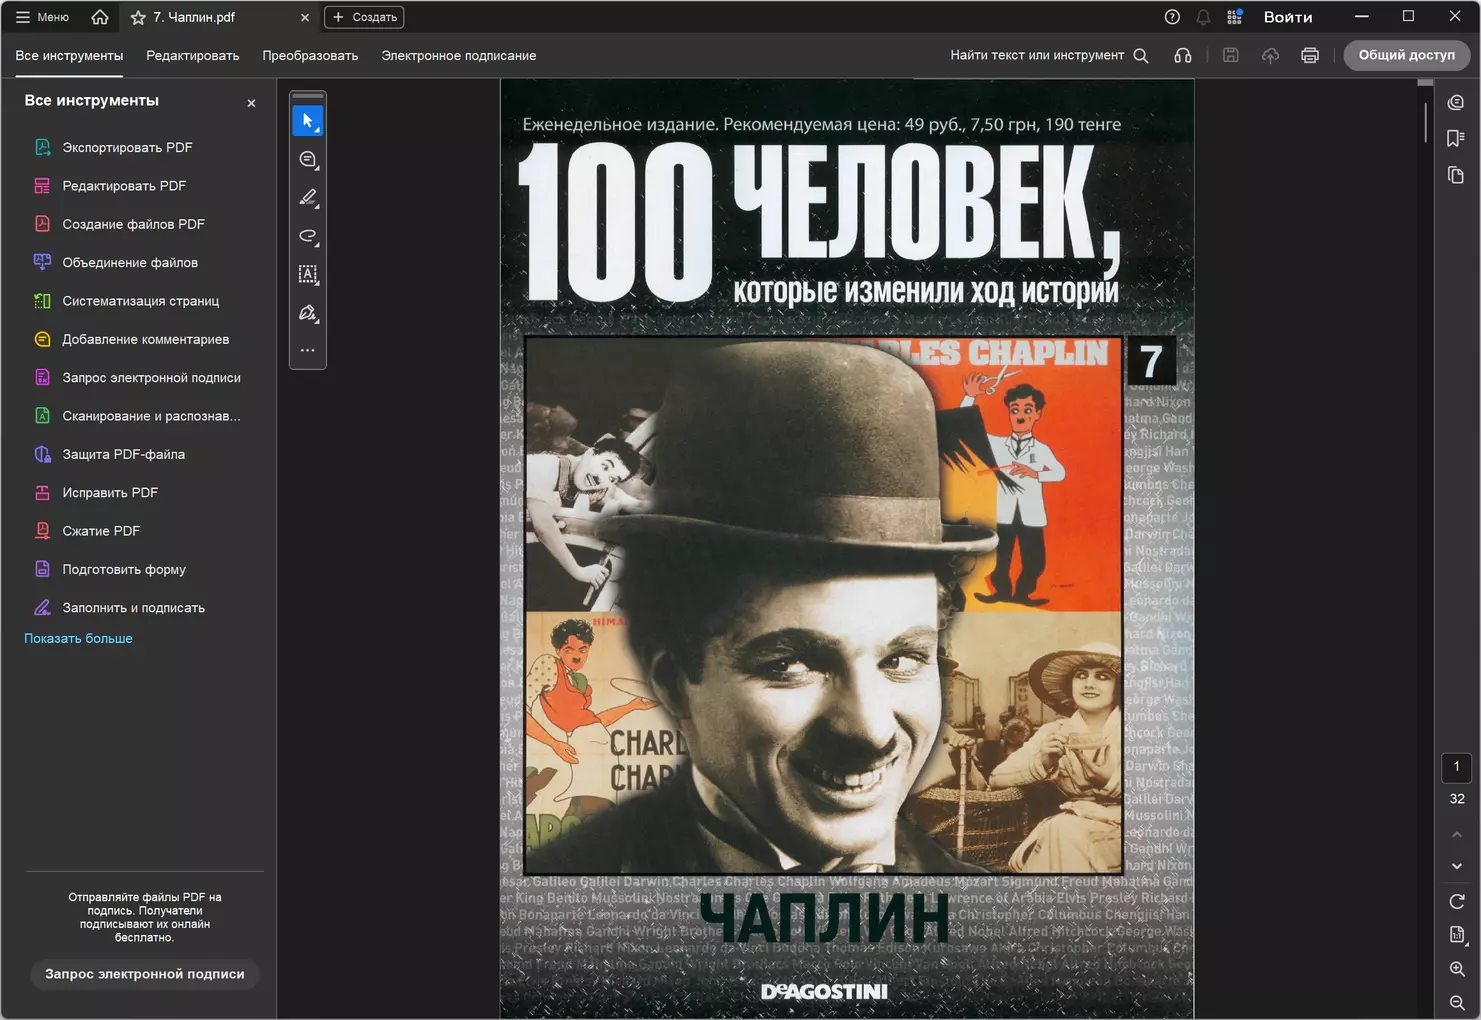Open the Редактировать tab
The image size is (1481, 1020).
click(193, 56)
